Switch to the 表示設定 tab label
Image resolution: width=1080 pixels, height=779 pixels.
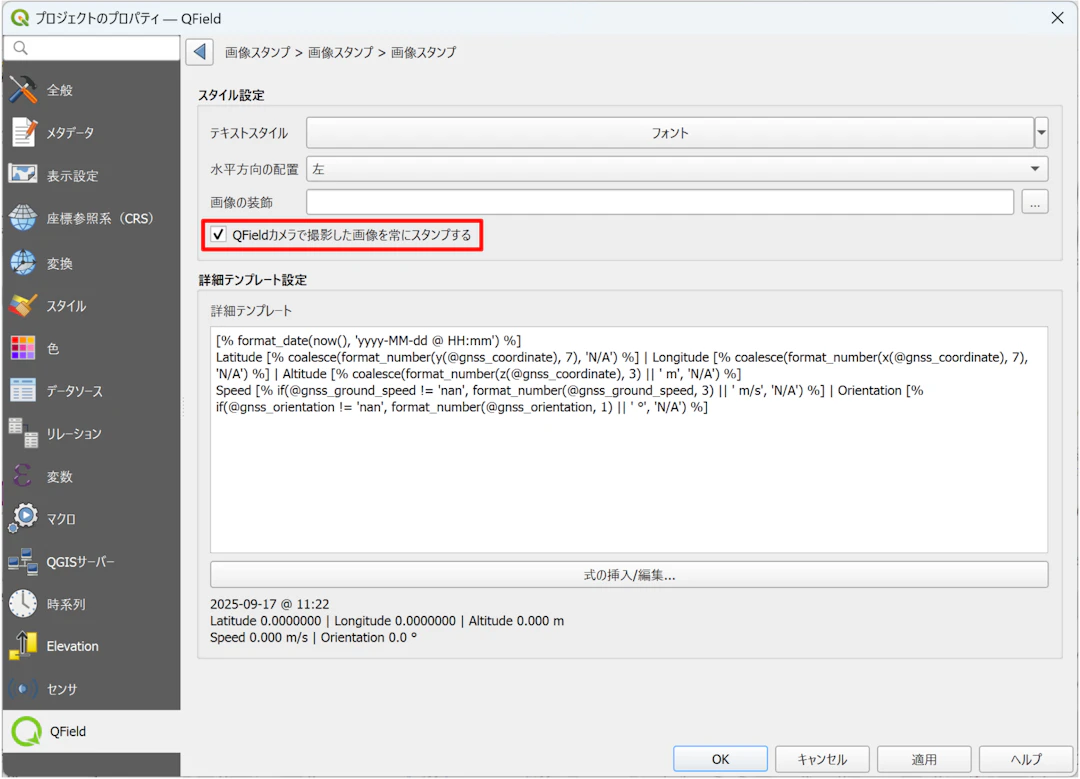(72, 176)
